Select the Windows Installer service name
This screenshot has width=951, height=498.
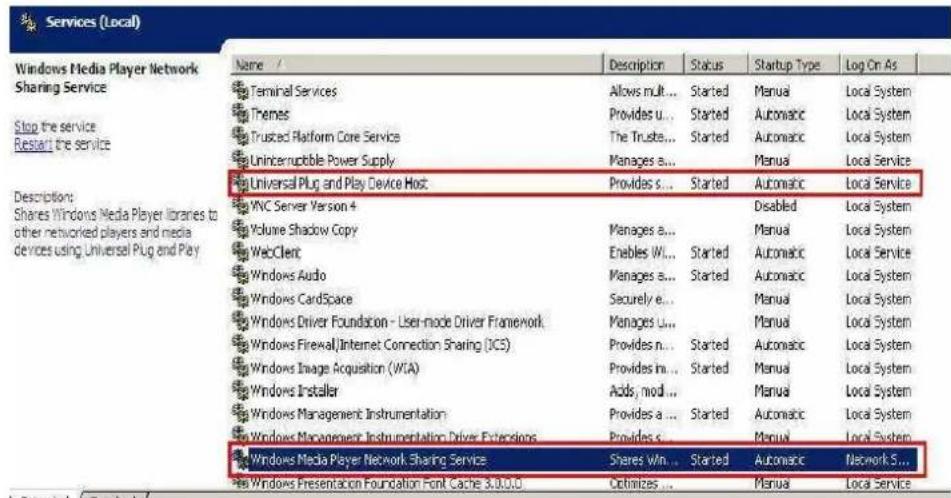pos(295,391)
